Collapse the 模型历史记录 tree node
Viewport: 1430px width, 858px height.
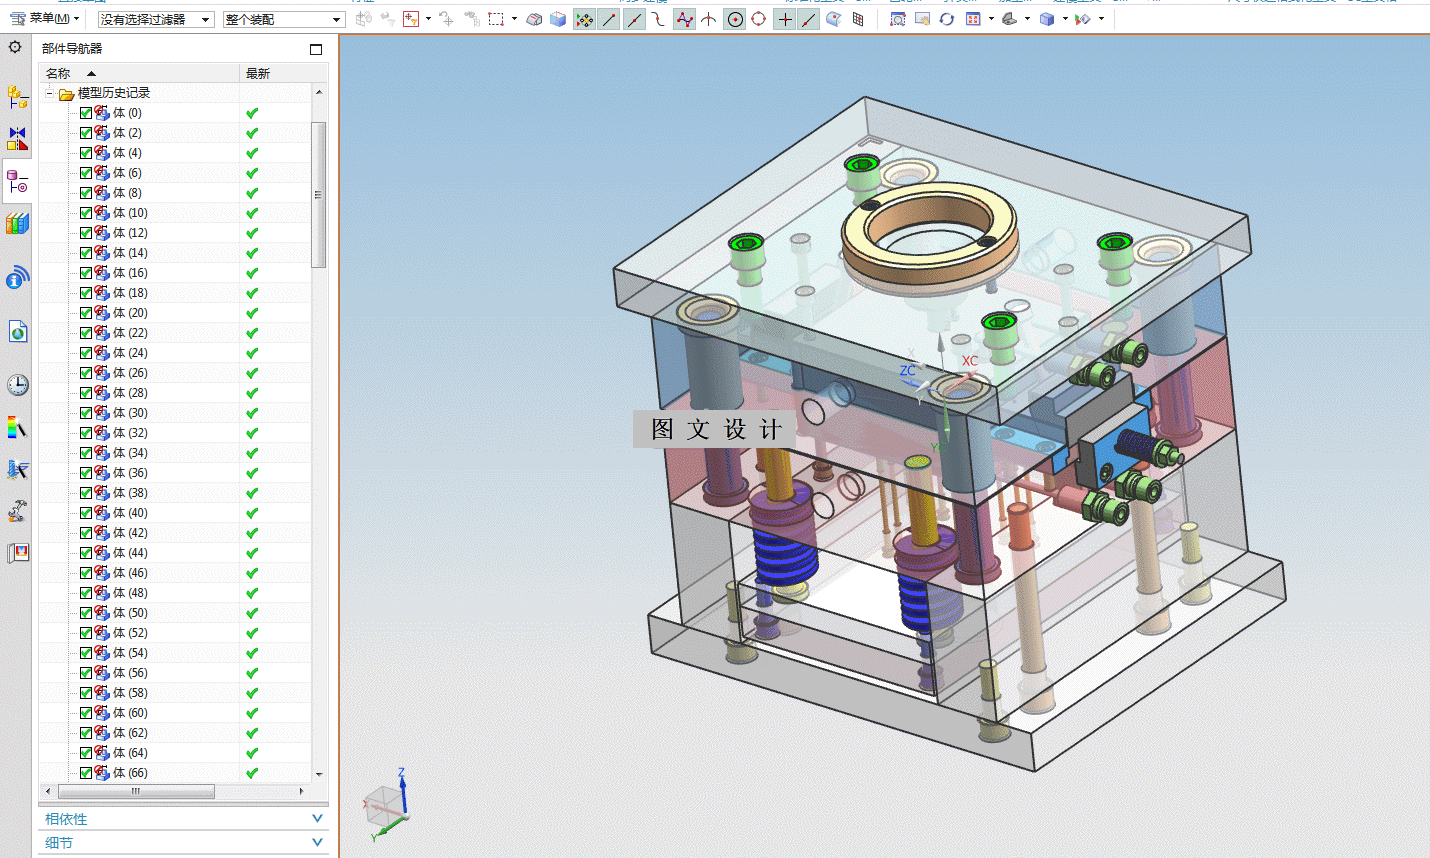pyautogui.click(x=49, y=93)
